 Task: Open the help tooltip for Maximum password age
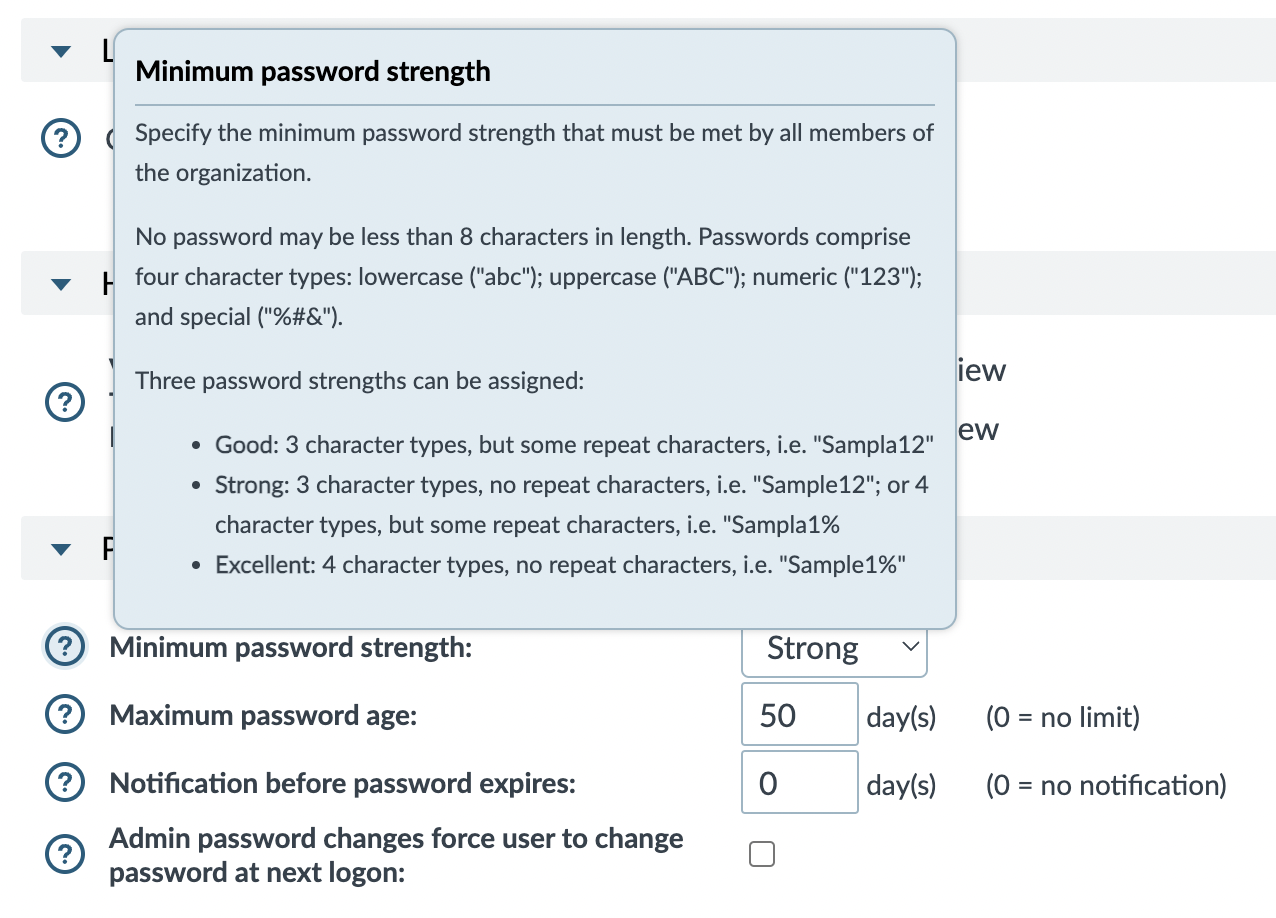point(64,714)
